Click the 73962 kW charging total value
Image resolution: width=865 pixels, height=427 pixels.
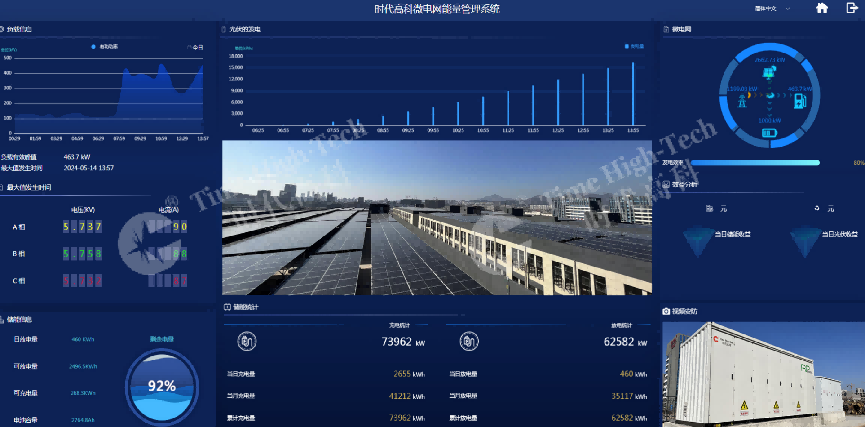tap(404, 342)
